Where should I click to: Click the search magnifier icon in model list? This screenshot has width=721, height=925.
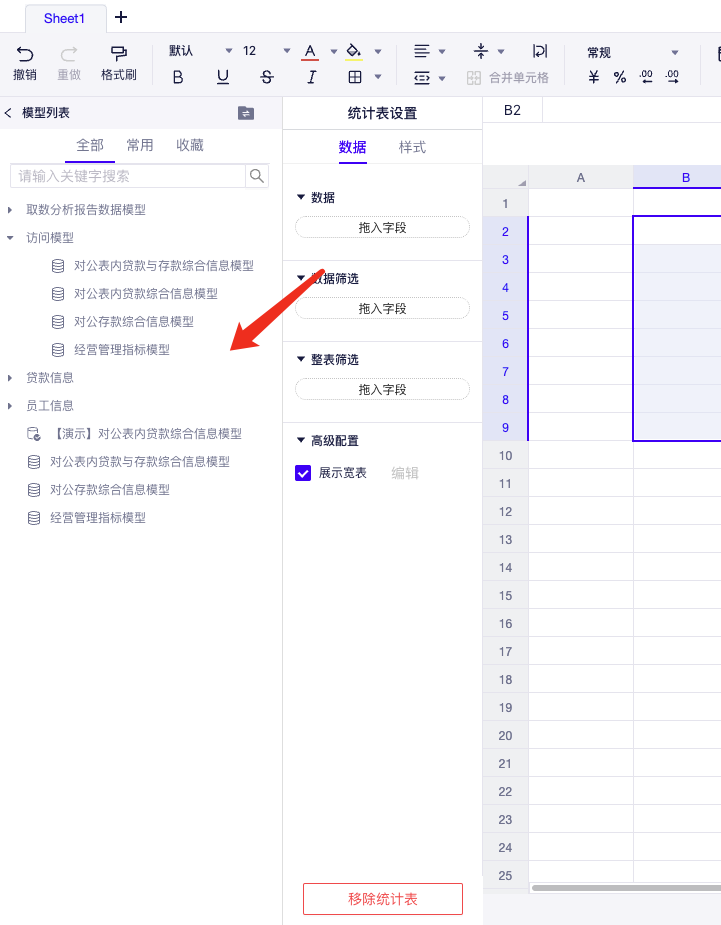[x=257, y=176]
